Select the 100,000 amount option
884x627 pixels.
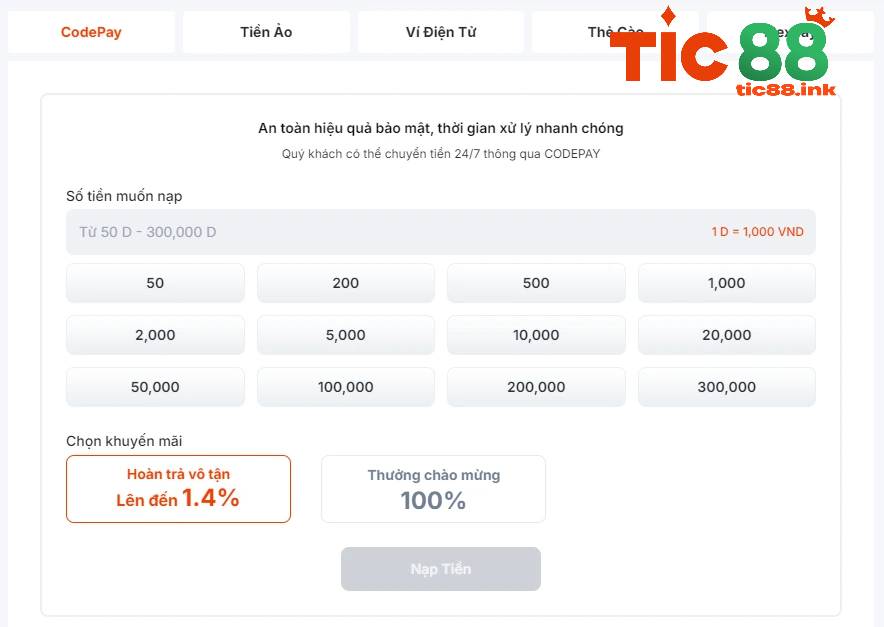pos(345,386)
